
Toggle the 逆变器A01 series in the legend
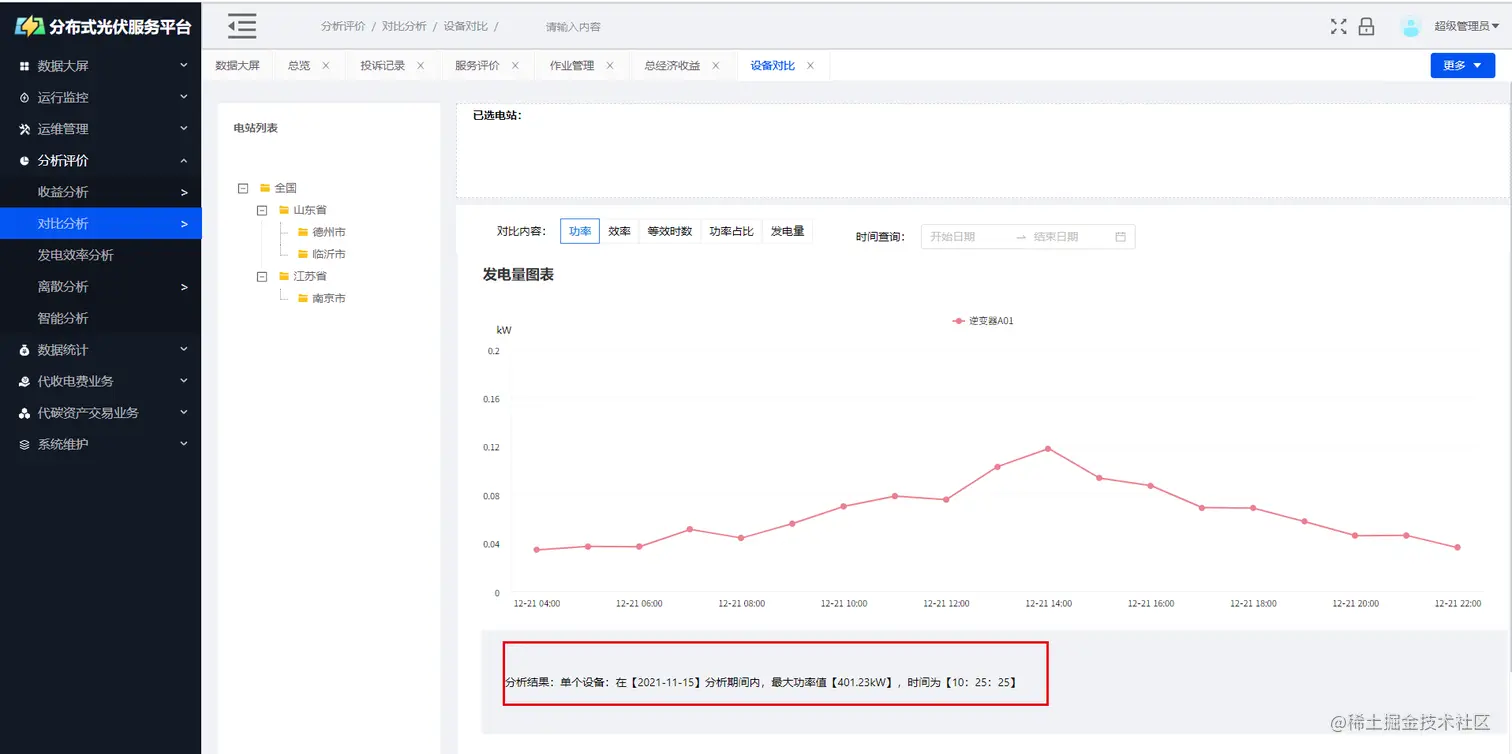[x=991, y=323]
